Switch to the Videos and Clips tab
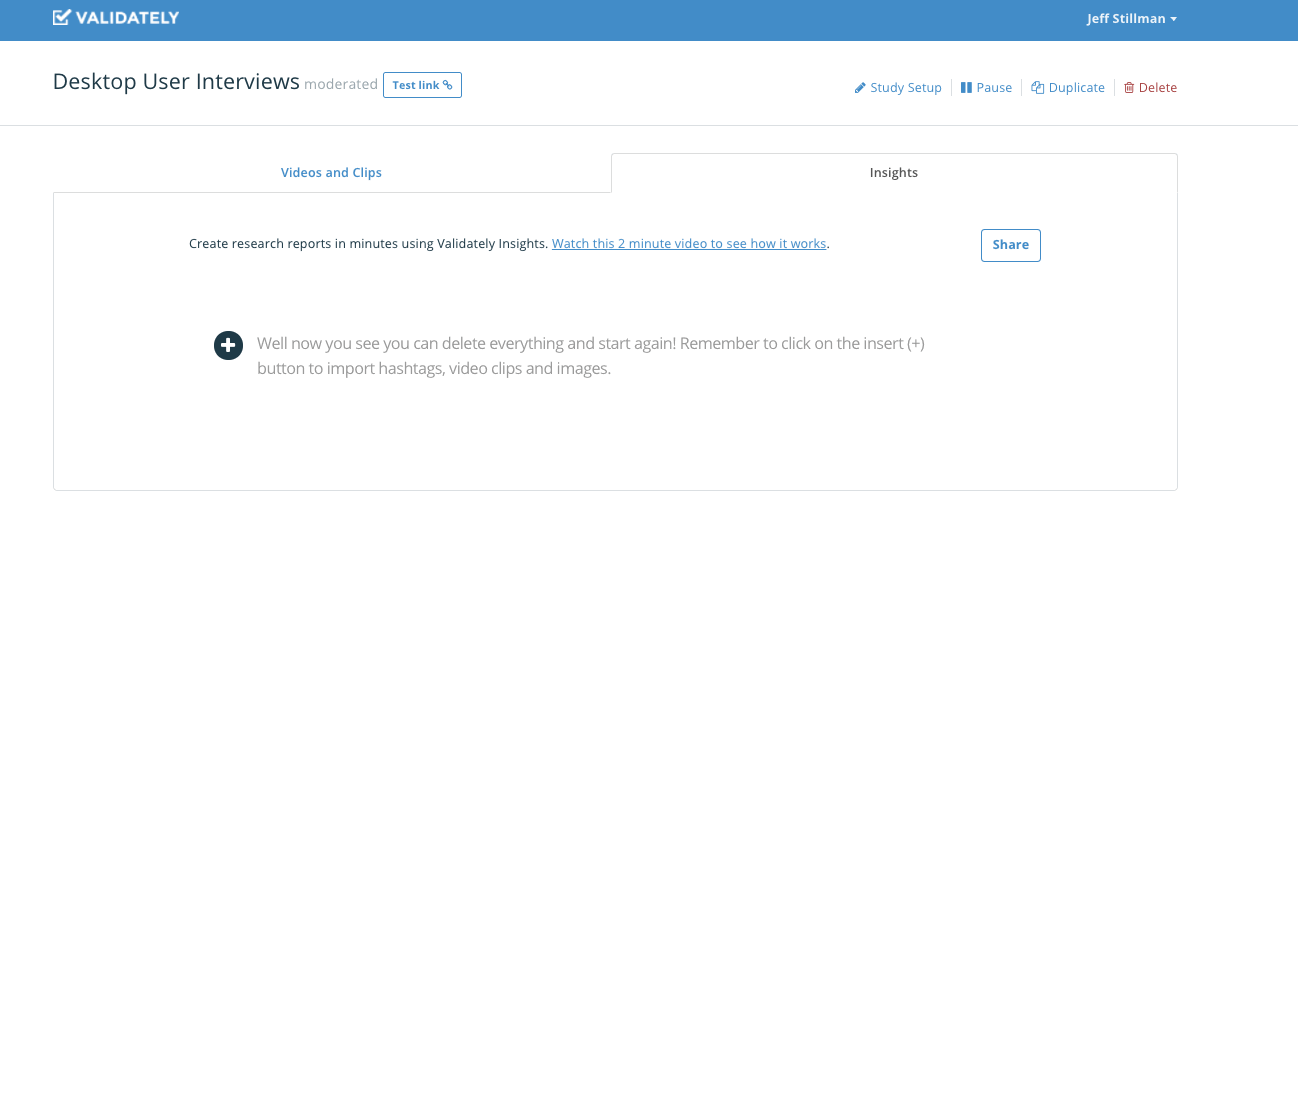The height and width of the screenshot is (1103, 1298). (x=331, y=173)
